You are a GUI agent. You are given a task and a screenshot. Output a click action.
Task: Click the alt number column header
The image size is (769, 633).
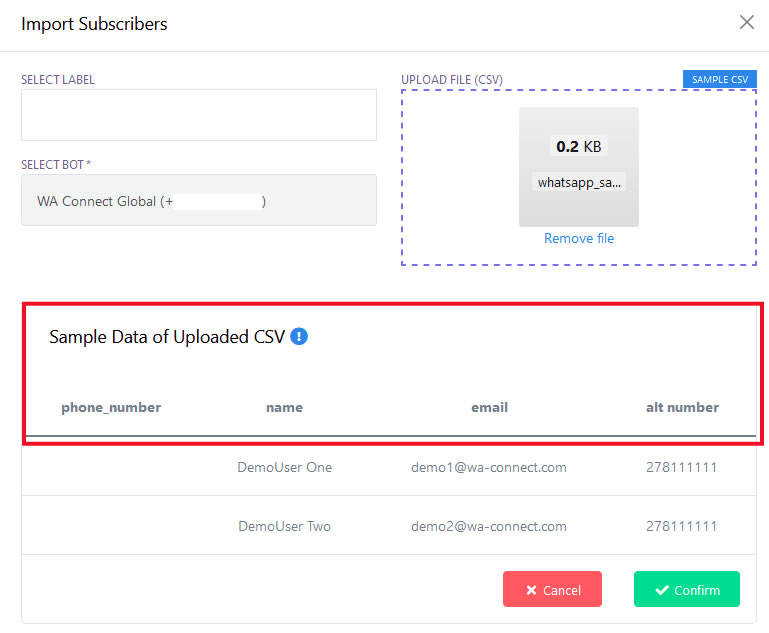pos(682,407)
